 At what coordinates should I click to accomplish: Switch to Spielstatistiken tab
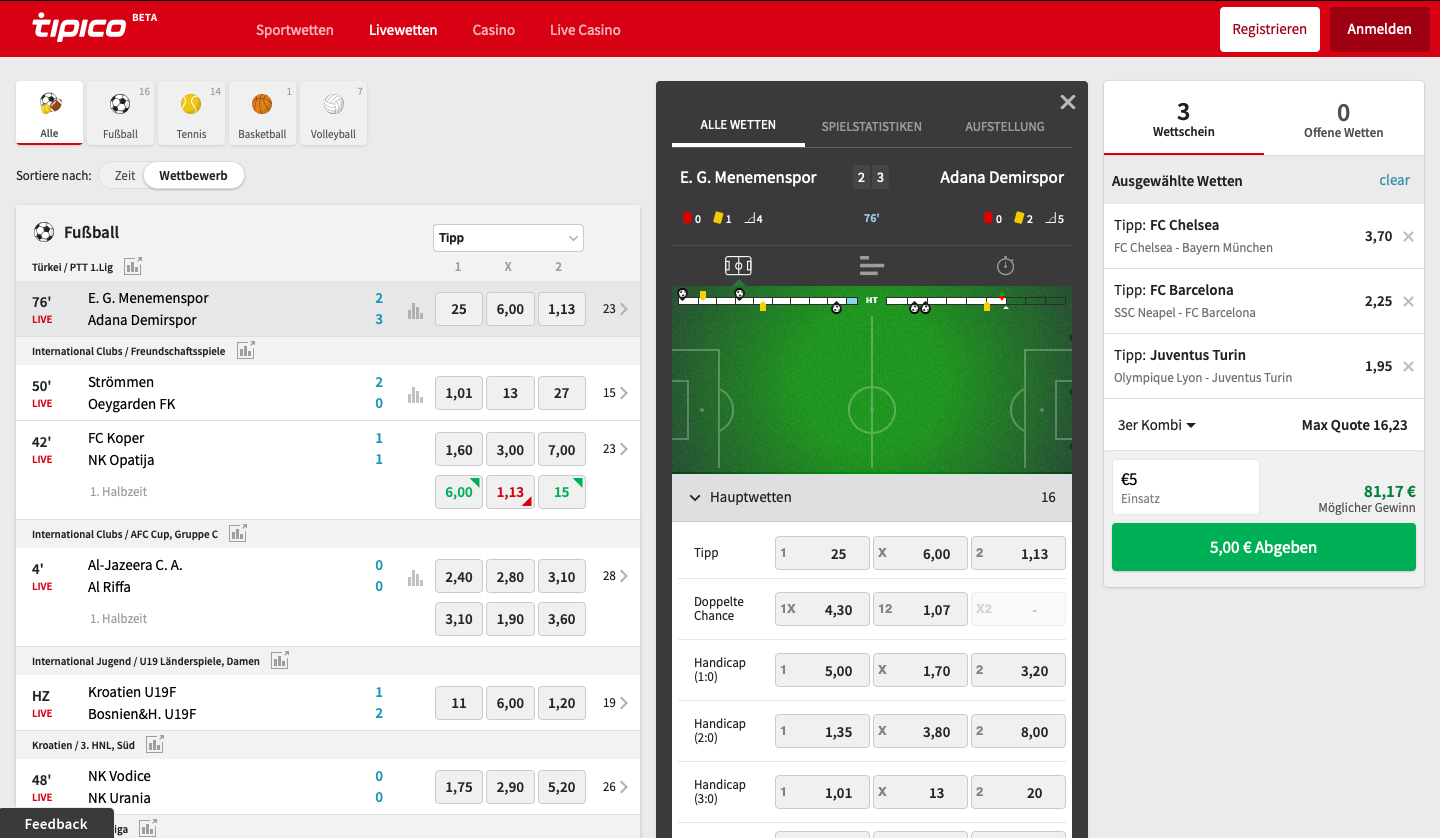[x=872, y=127]
